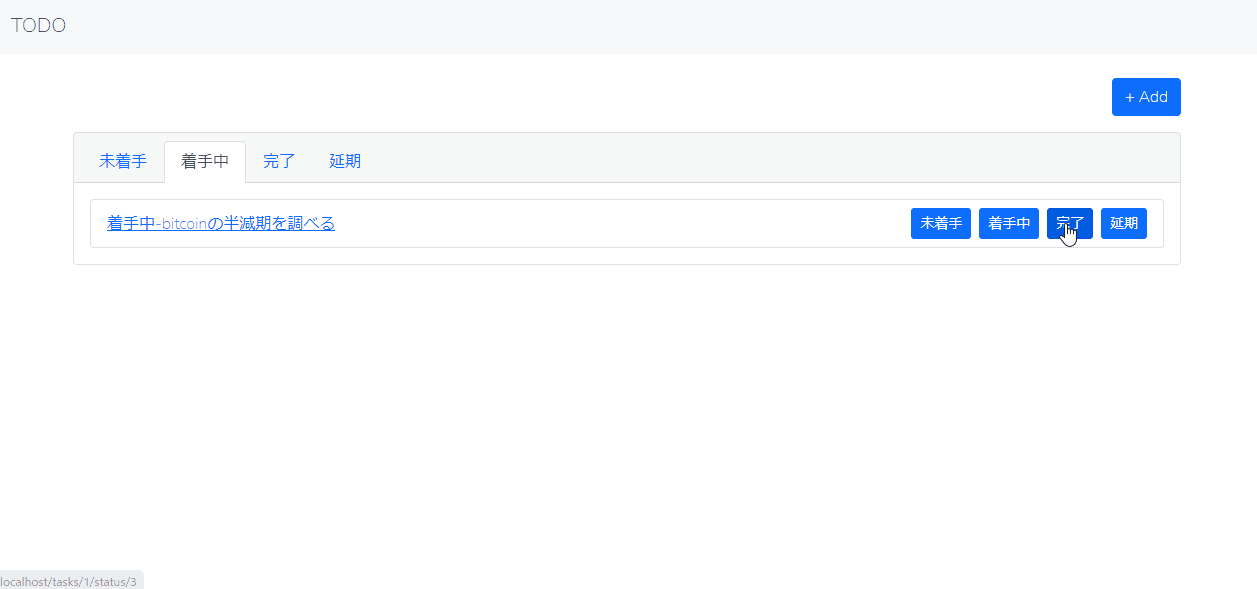
Task: Click the 着手中 status button in task row
Action: (x=1009, y=223)
